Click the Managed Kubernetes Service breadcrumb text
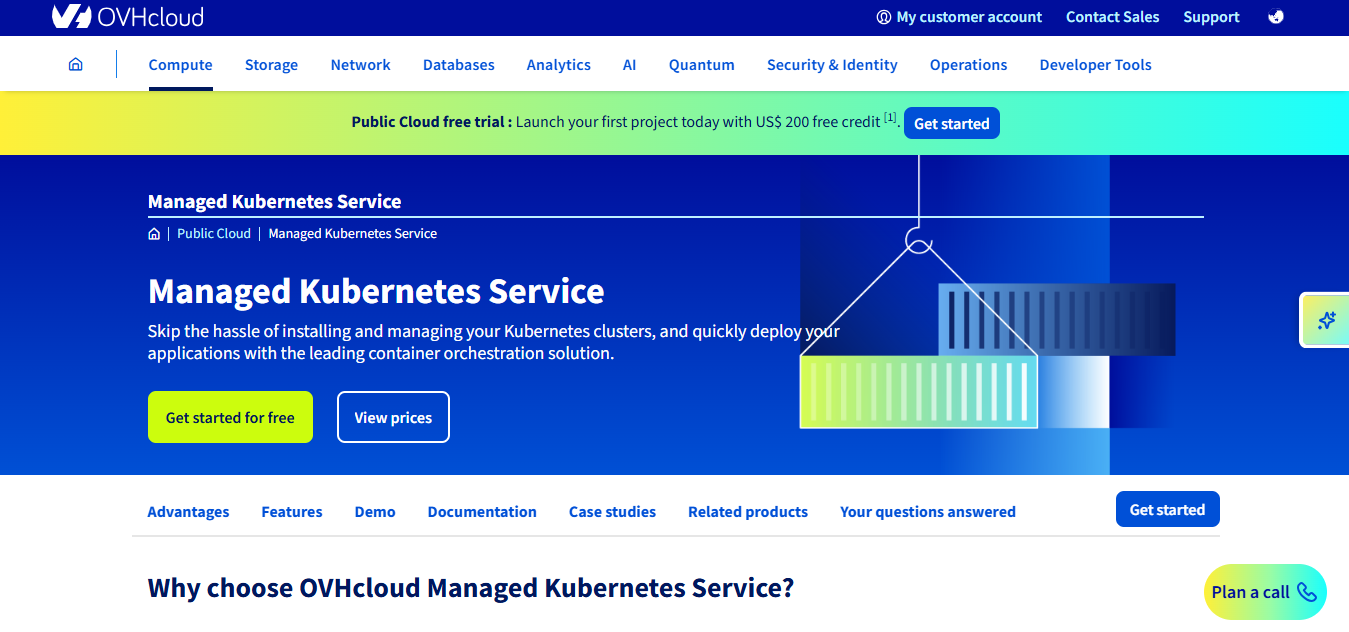1349x632 pixels. click(353, 233)
